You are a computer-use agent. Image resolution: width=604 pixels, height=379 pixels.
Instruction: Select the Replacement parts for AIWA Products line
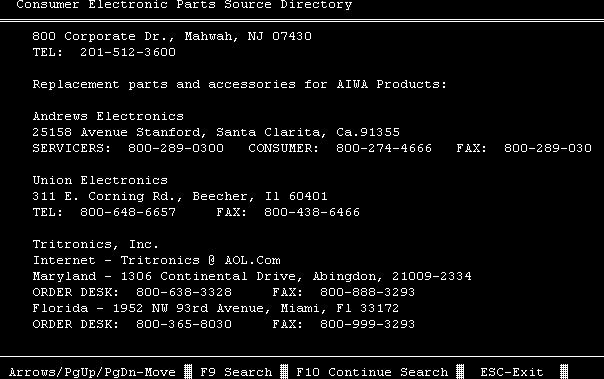(x=240, y=84)
